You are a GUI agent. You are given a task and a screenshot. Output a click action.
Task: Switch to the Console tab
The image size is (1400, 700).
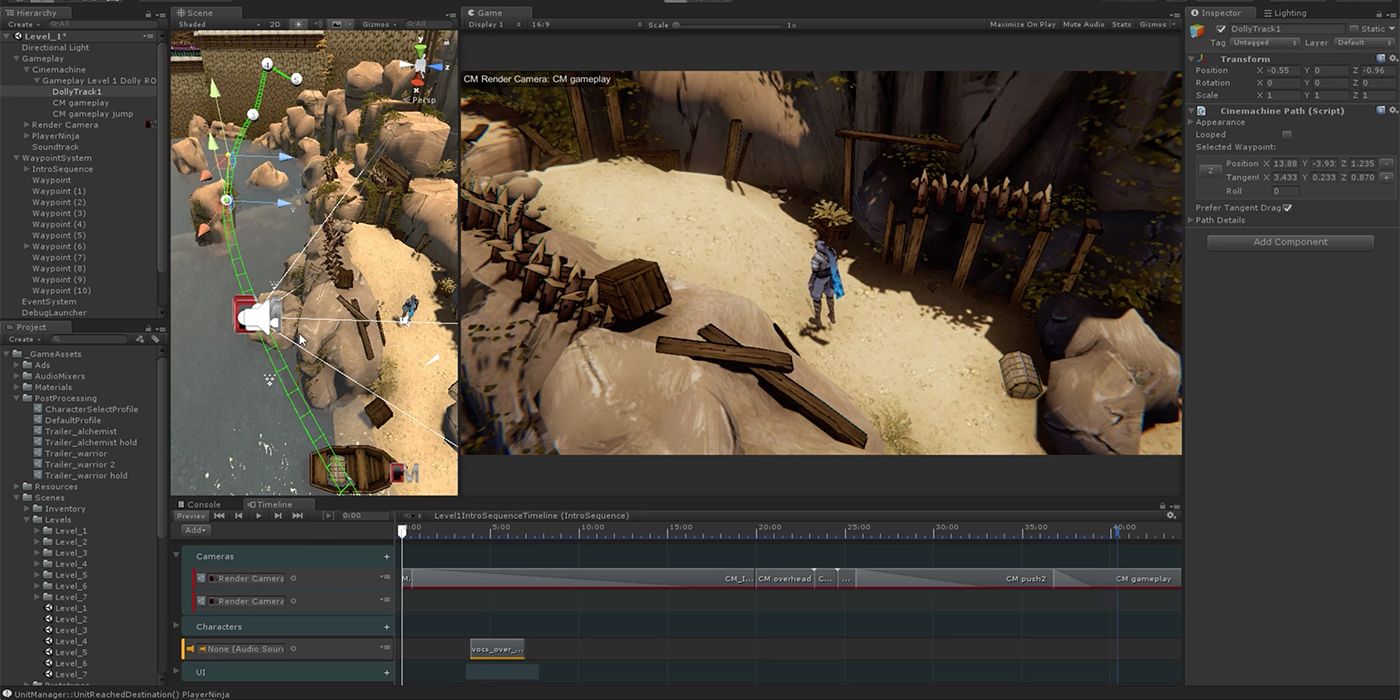[x=203, y=504]
